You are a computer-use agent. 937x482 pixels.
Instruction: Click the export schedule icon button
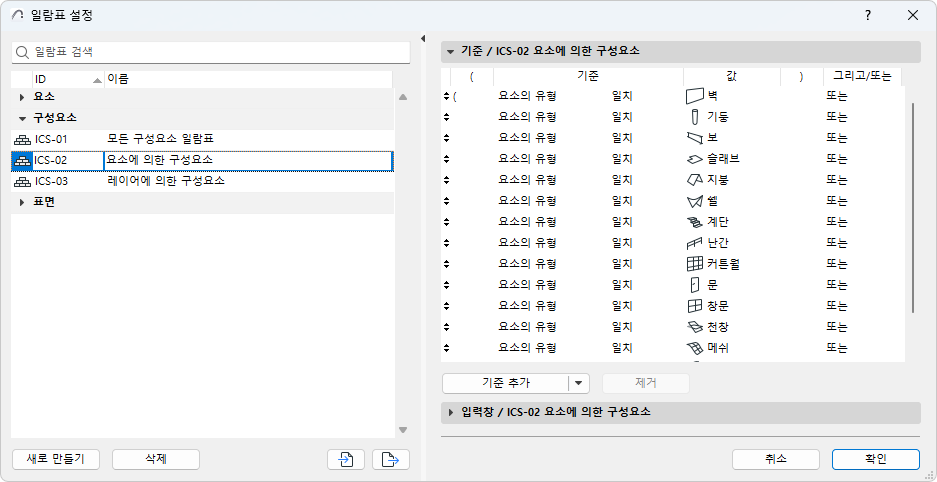click(x=391, y=459)
